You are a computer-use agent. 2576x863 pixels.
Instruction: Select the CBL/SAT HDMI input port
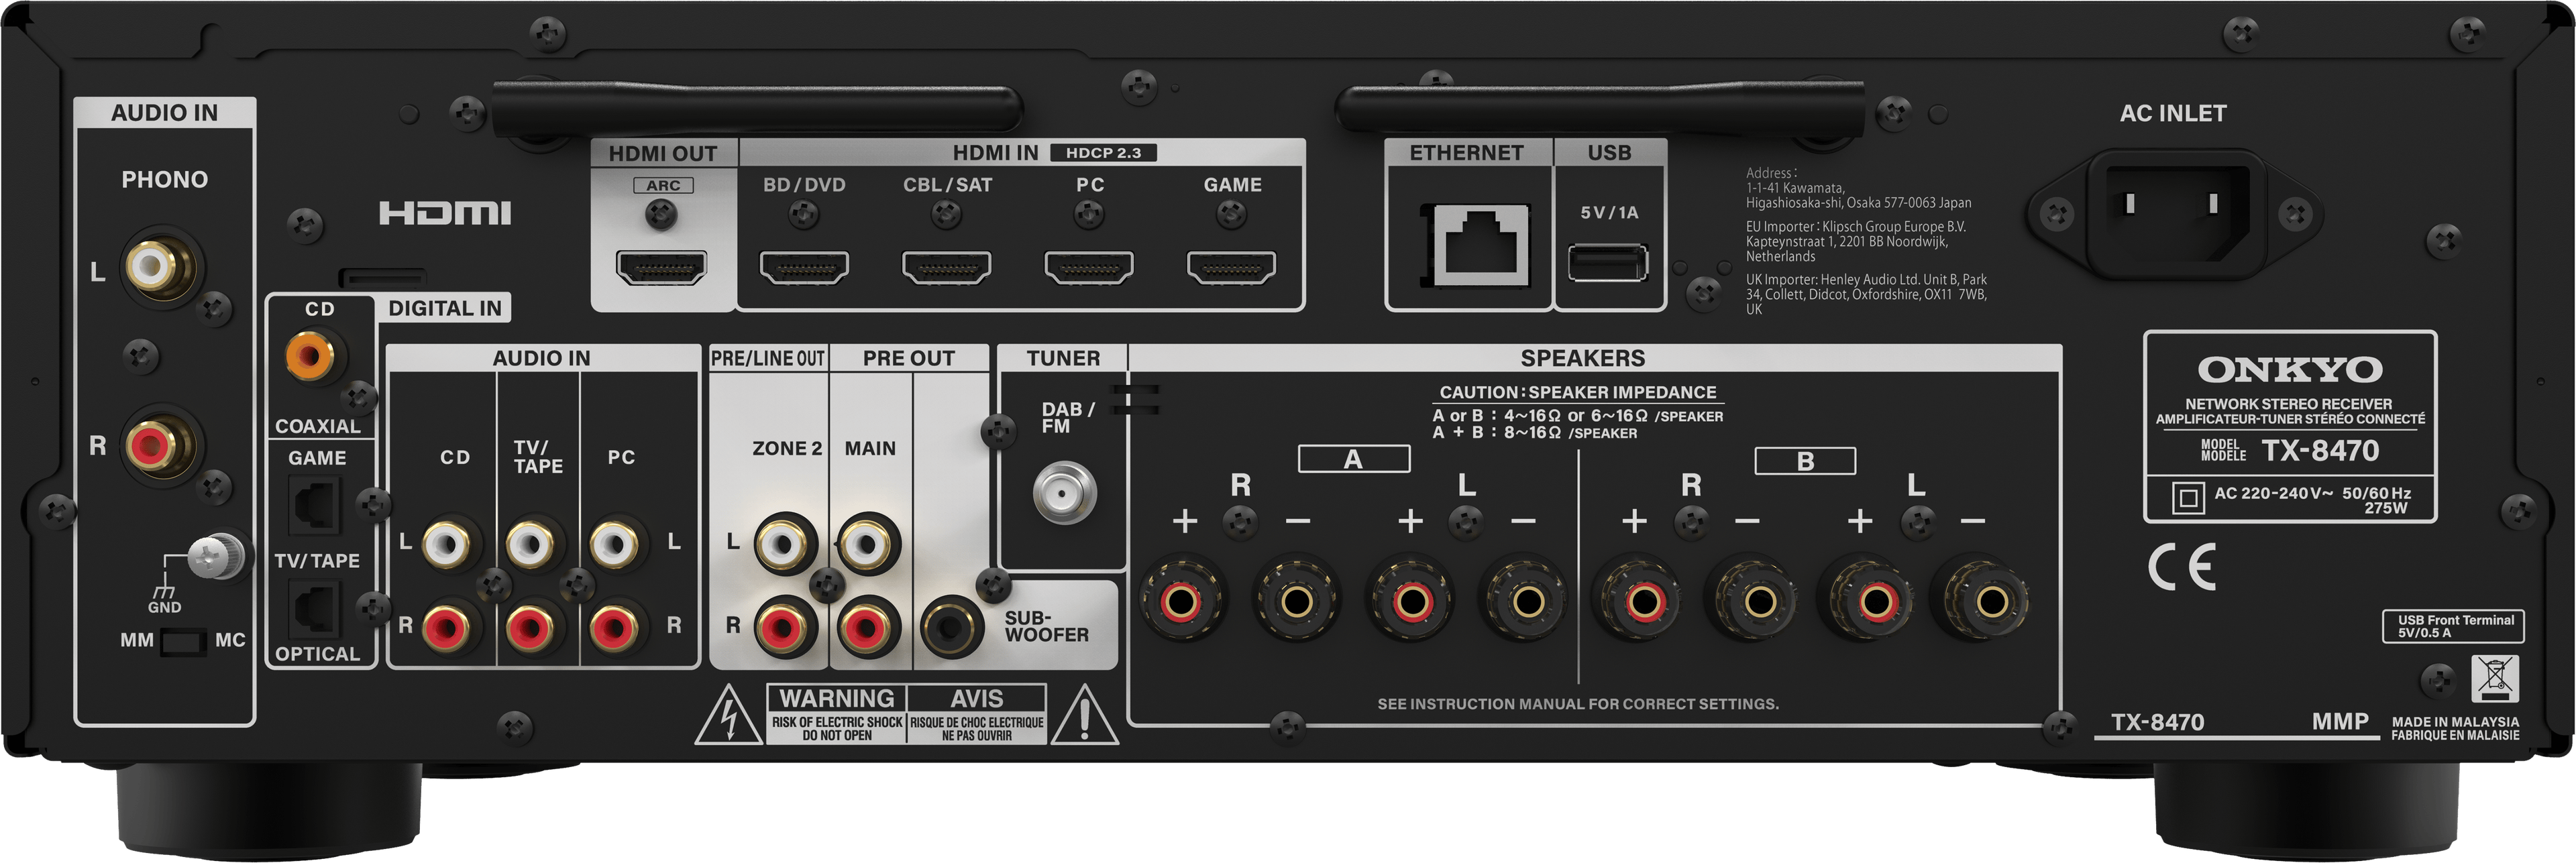(x=946, y=267)
